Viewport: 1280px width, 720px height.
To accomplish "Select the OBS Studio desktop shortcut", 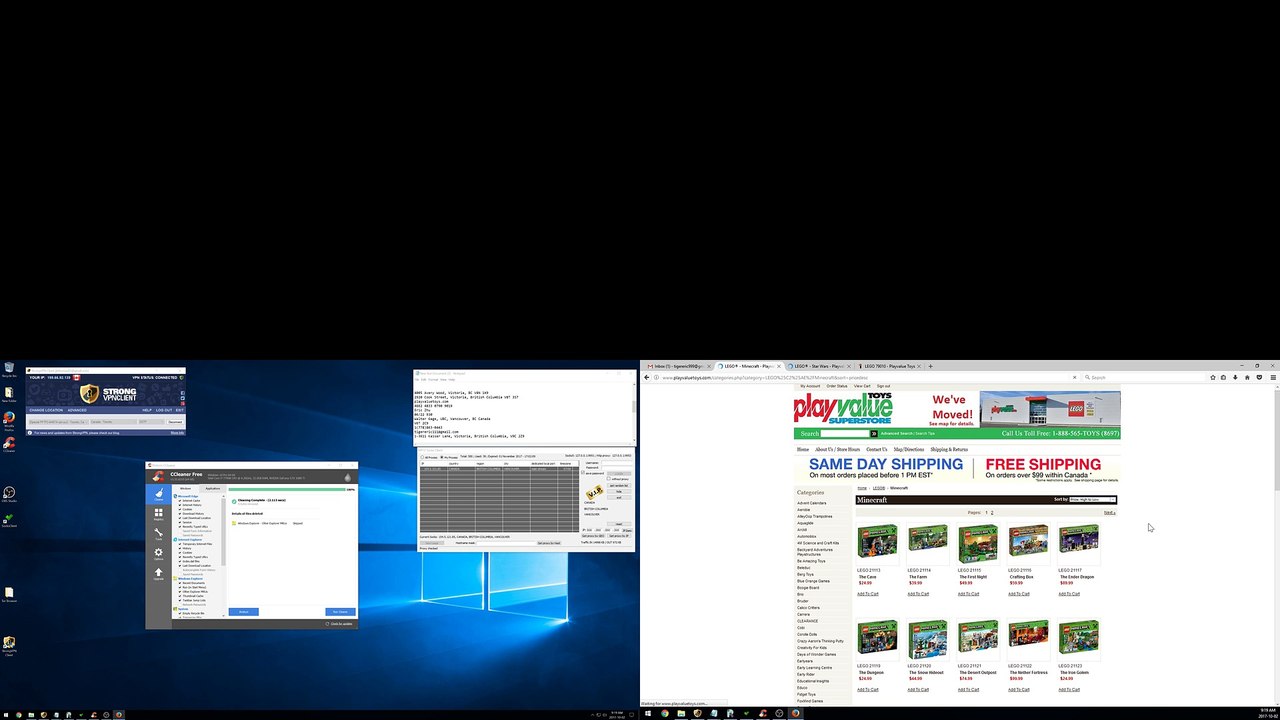I will coord(8,494).
